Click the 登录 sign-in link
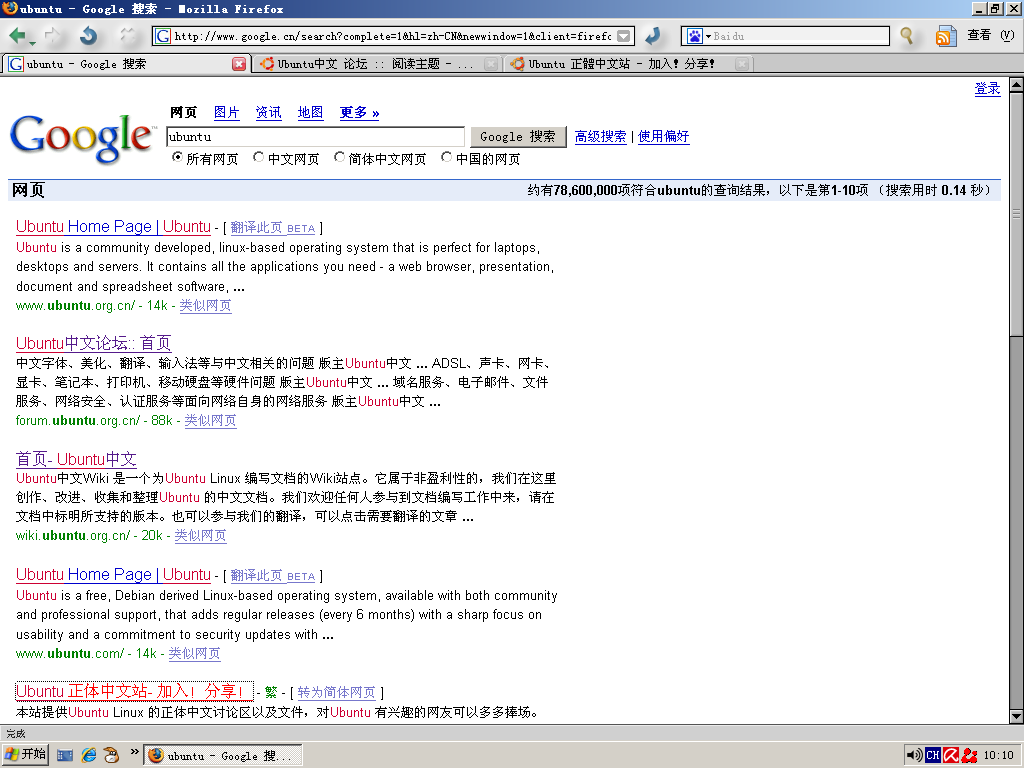Image resolution: width=1024 pixels, height=768 pixels. pyautogui.click(x=987, y=89)
